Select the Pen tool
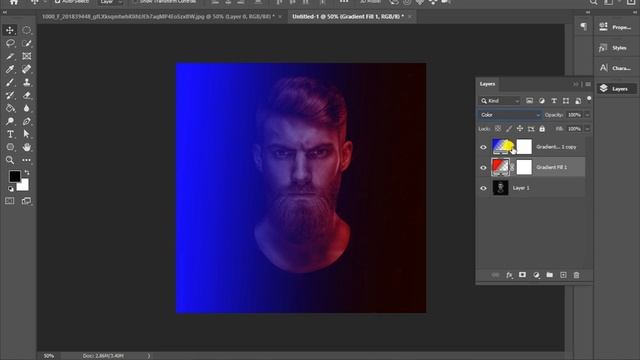640x360 pixels. click(27, 121)
